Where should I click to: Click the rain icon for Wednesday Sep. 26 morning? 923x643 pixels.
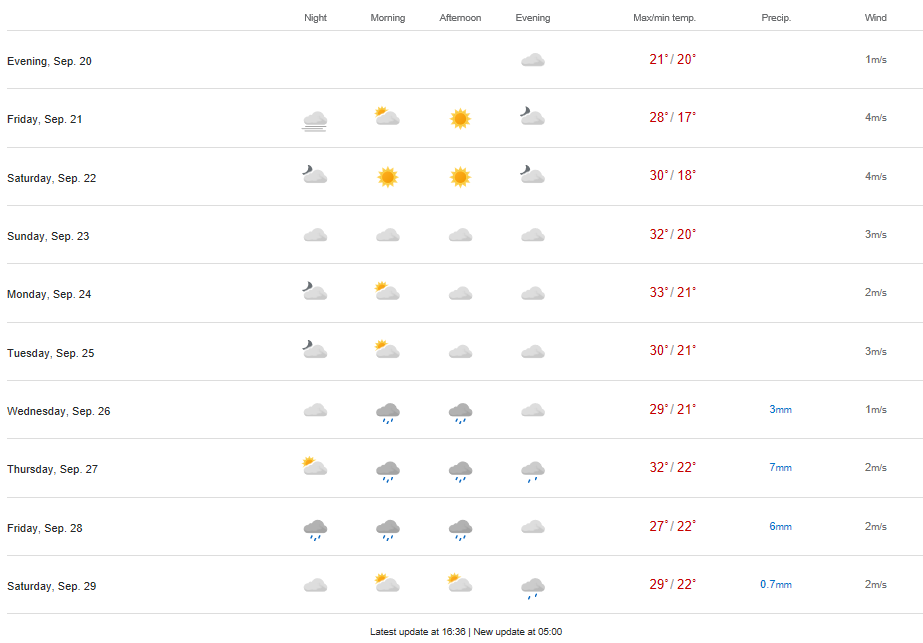(x=388, y=412)
